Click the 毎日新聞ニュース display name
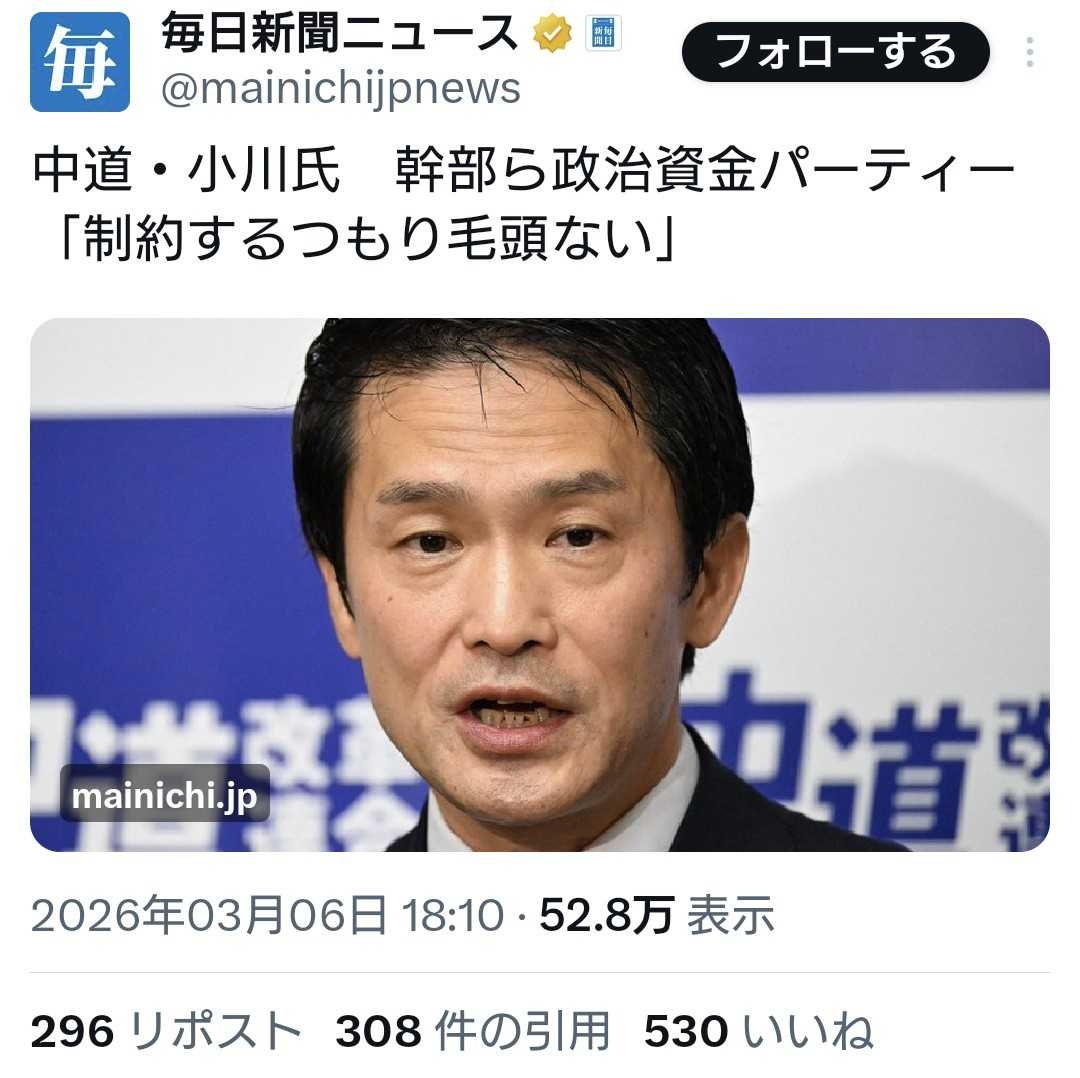Screen dimensions: 1080x1078 (339, 33)
